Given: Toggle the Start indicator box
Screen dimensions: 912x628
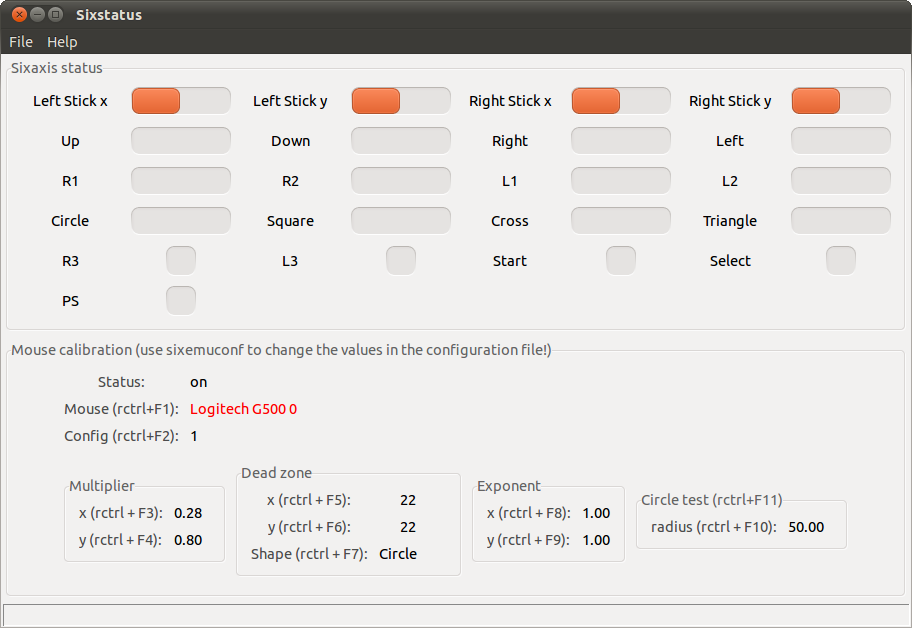Looking at the screenshot, I should 621,261.
